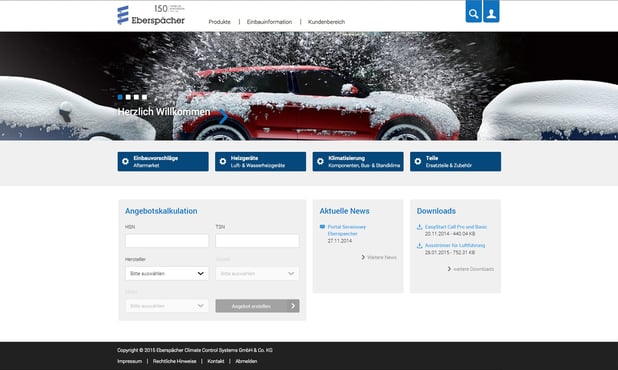This screenshot has width=618, height=370.
Task: Open the Rechtliche Hinweise footer link
Action: tap(174, 361)
